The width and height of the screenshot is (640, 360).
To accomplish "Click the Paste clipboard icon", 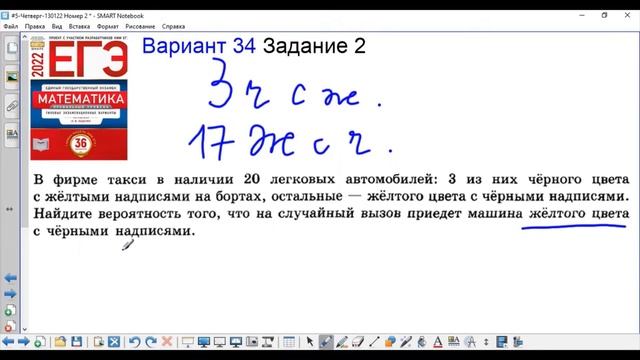I will [x=98, y=342].
